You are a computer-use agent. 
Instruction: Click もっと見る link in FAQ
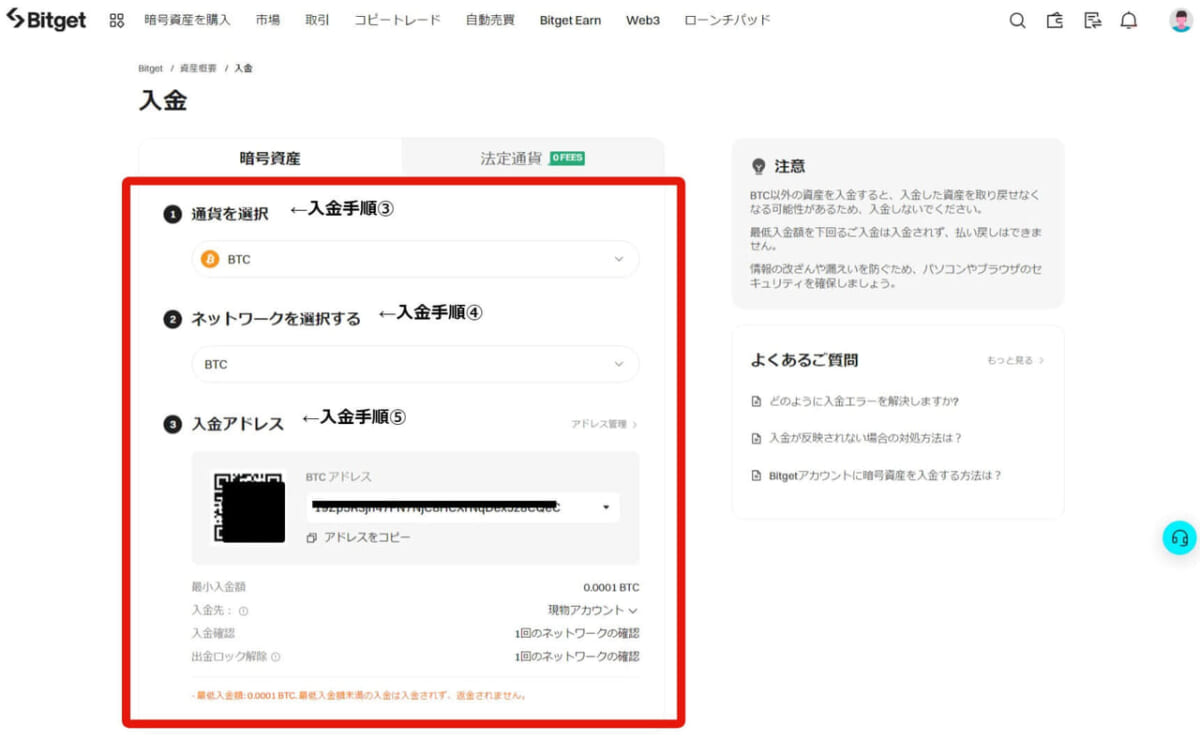[1015, 360]
